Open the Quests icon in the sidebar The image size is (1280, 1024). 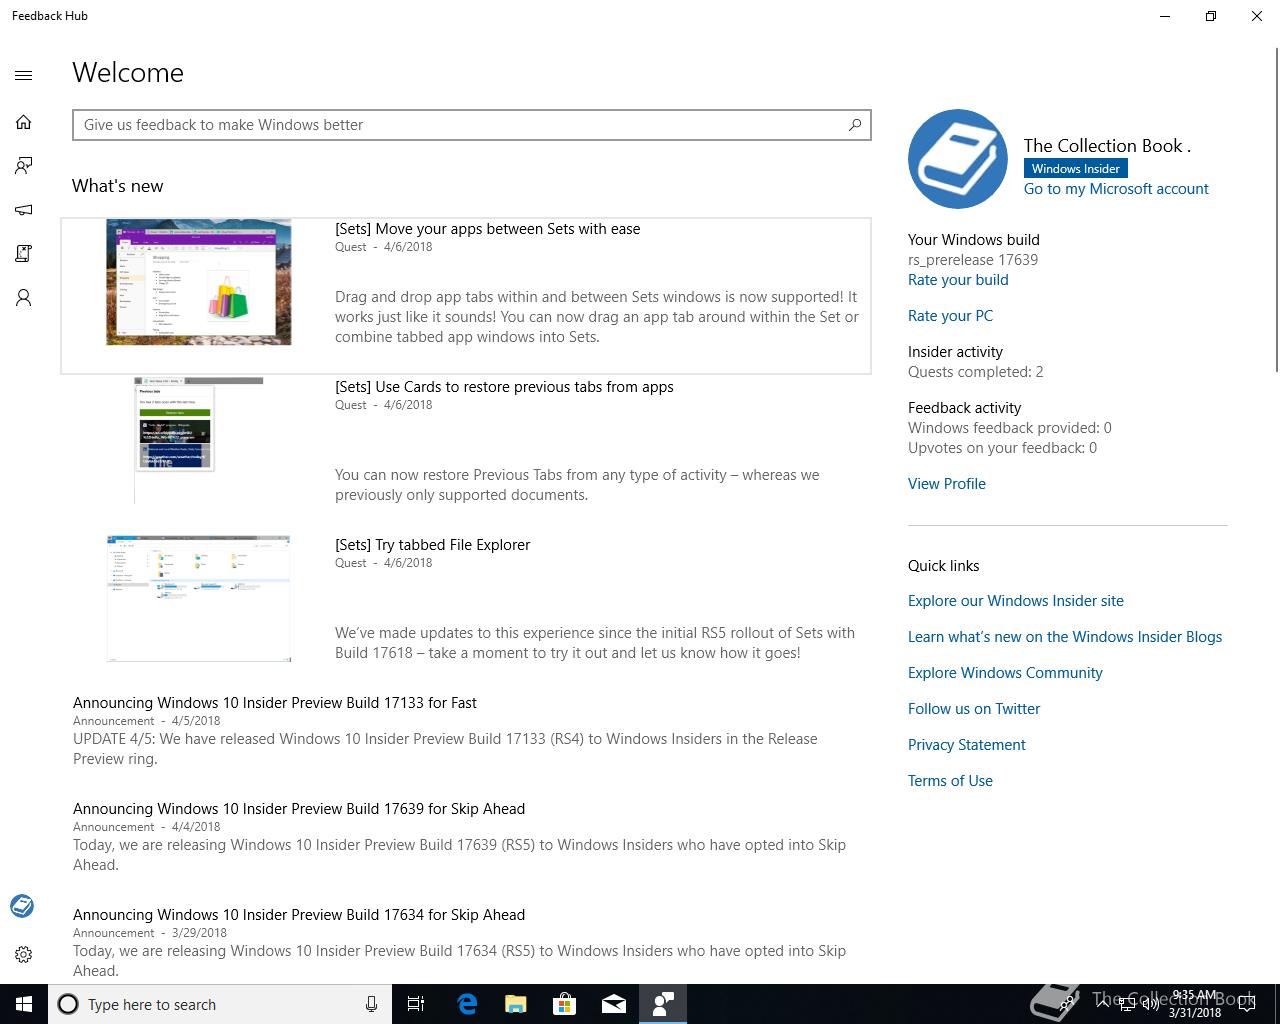click(24, 254)
